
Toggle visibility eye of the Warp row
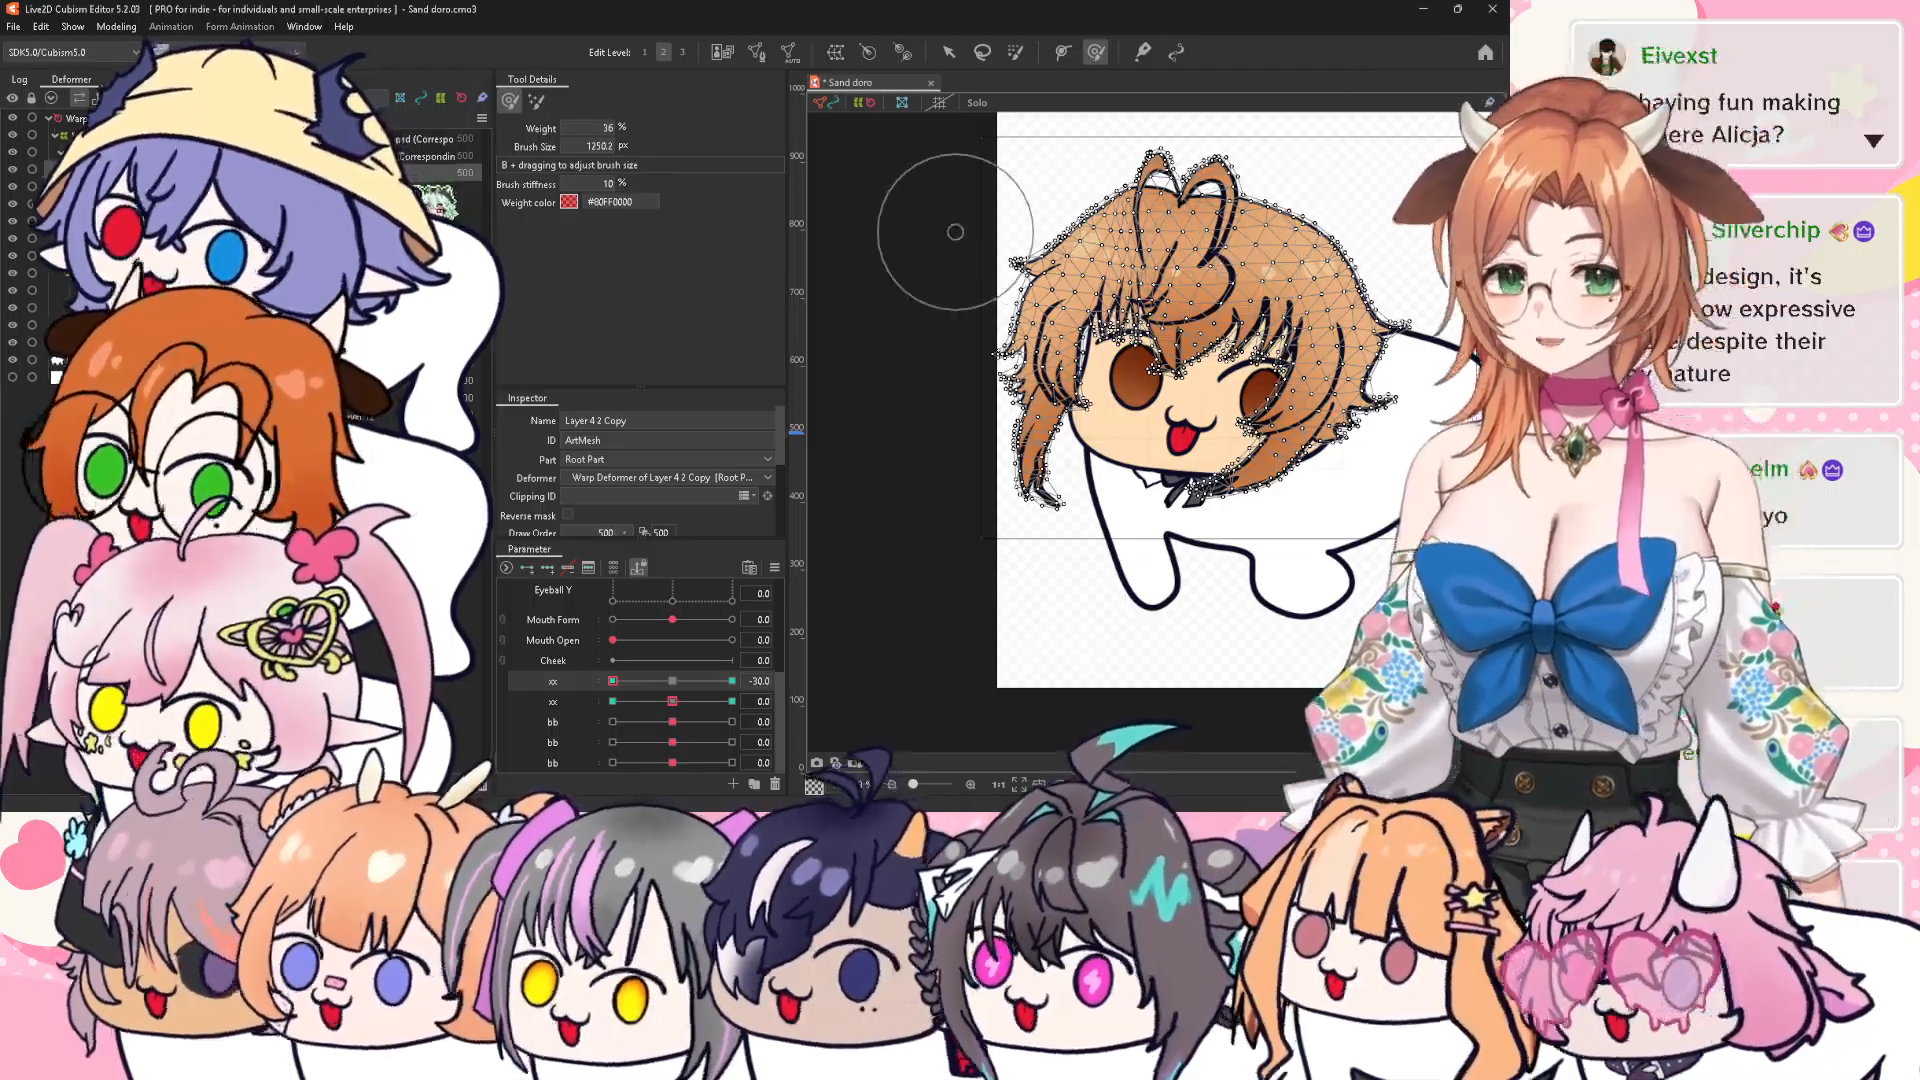[12, 118]
